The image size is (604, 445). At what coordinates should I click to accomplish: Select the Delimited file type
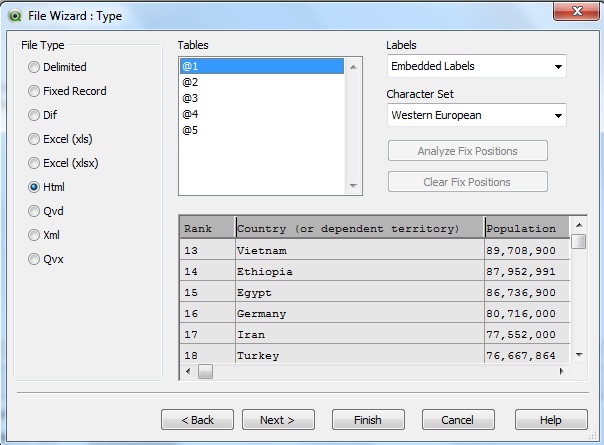[35, 67]
